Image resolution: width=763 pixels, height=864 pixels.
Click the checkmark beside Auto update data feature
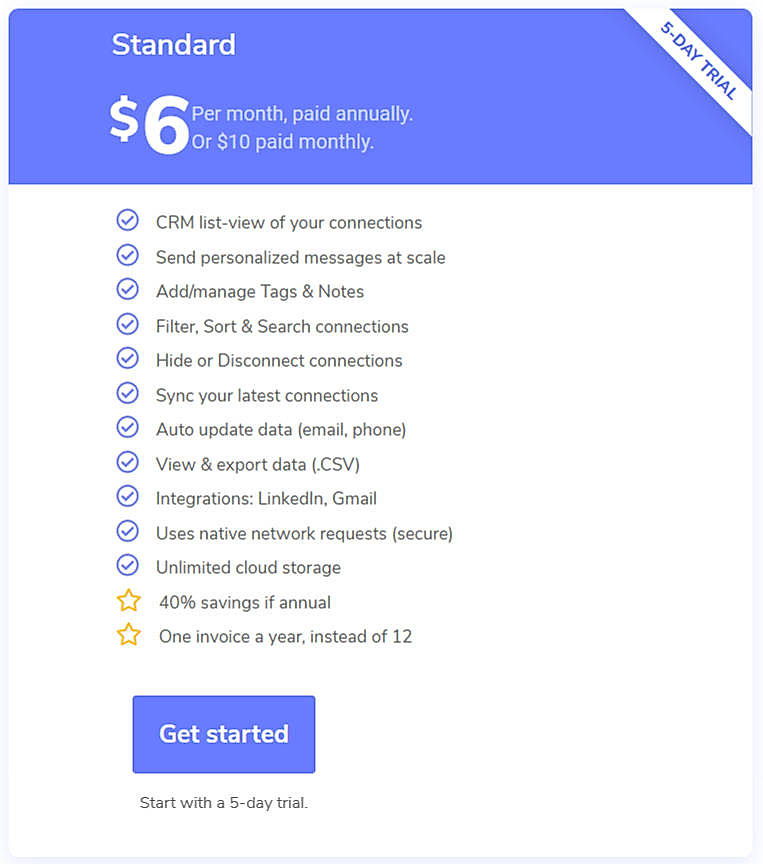tap(128, 427)
